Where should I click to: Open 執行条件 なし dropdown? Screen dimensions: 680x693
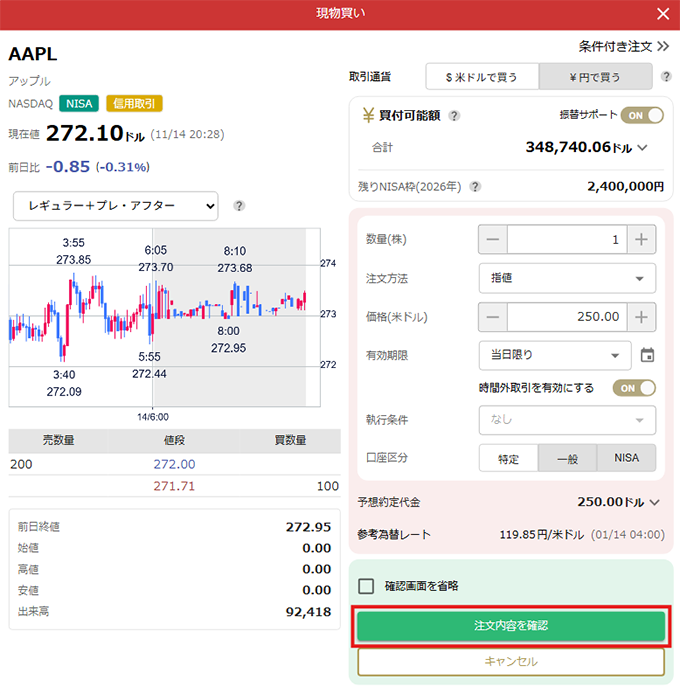pyautogui.click(x=567, y=420)
